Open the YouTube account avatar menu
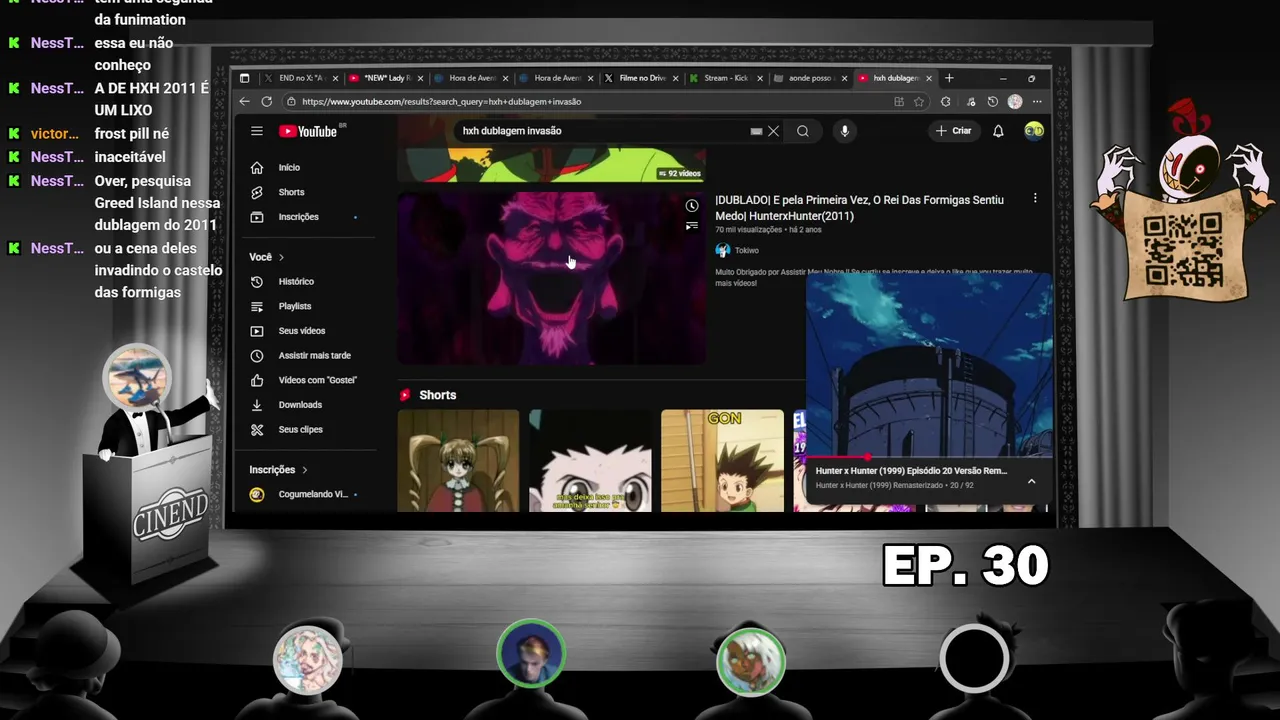The image size is (1280, 720). point(1034,131)
